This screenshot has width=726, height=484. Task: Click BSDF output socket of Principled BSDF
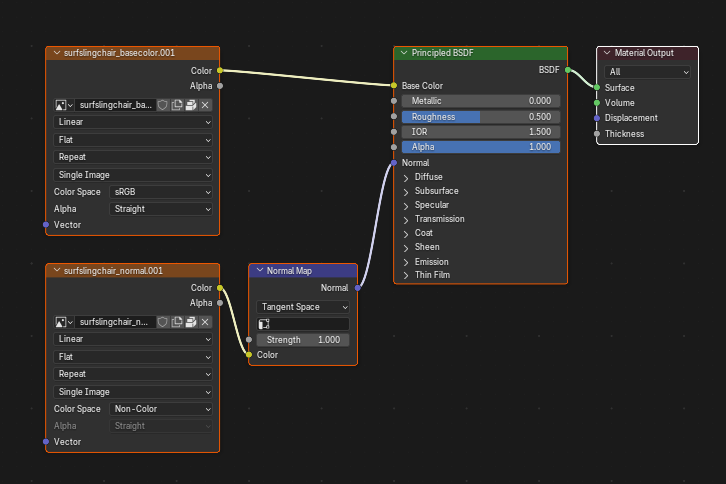(568, 70)
